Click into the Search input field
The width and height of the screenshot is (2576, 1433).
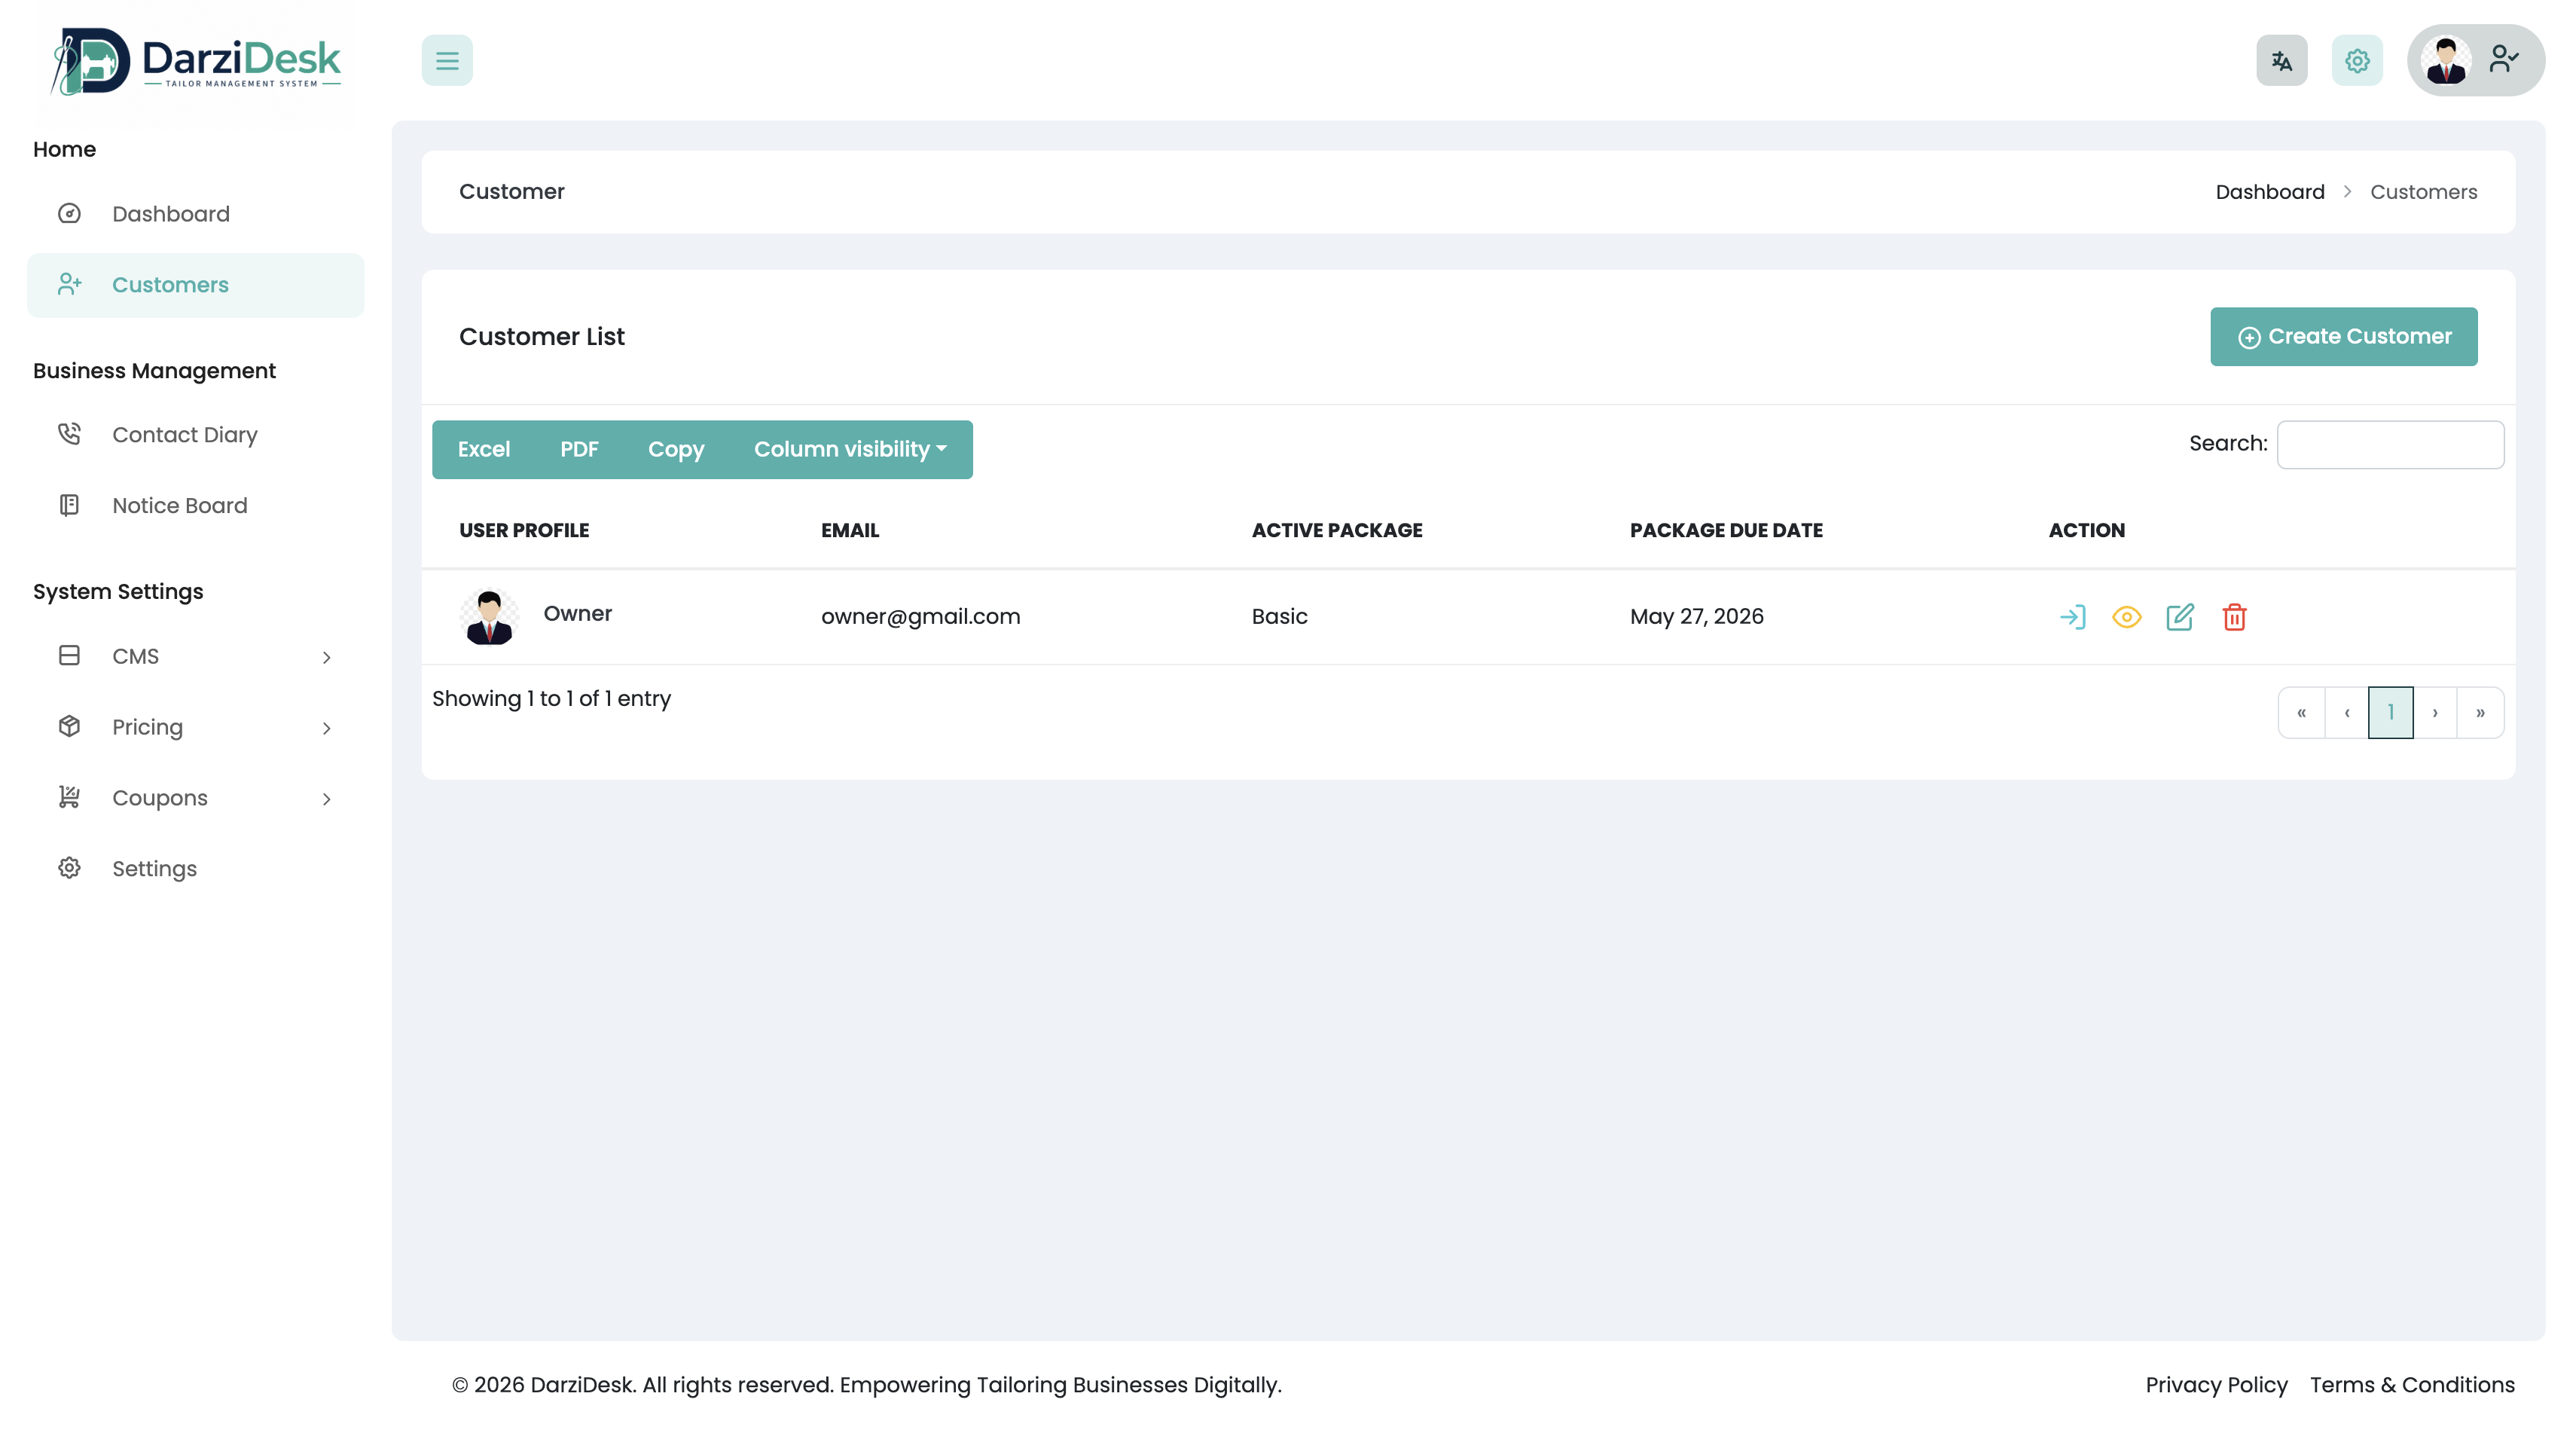(2390, 444)
